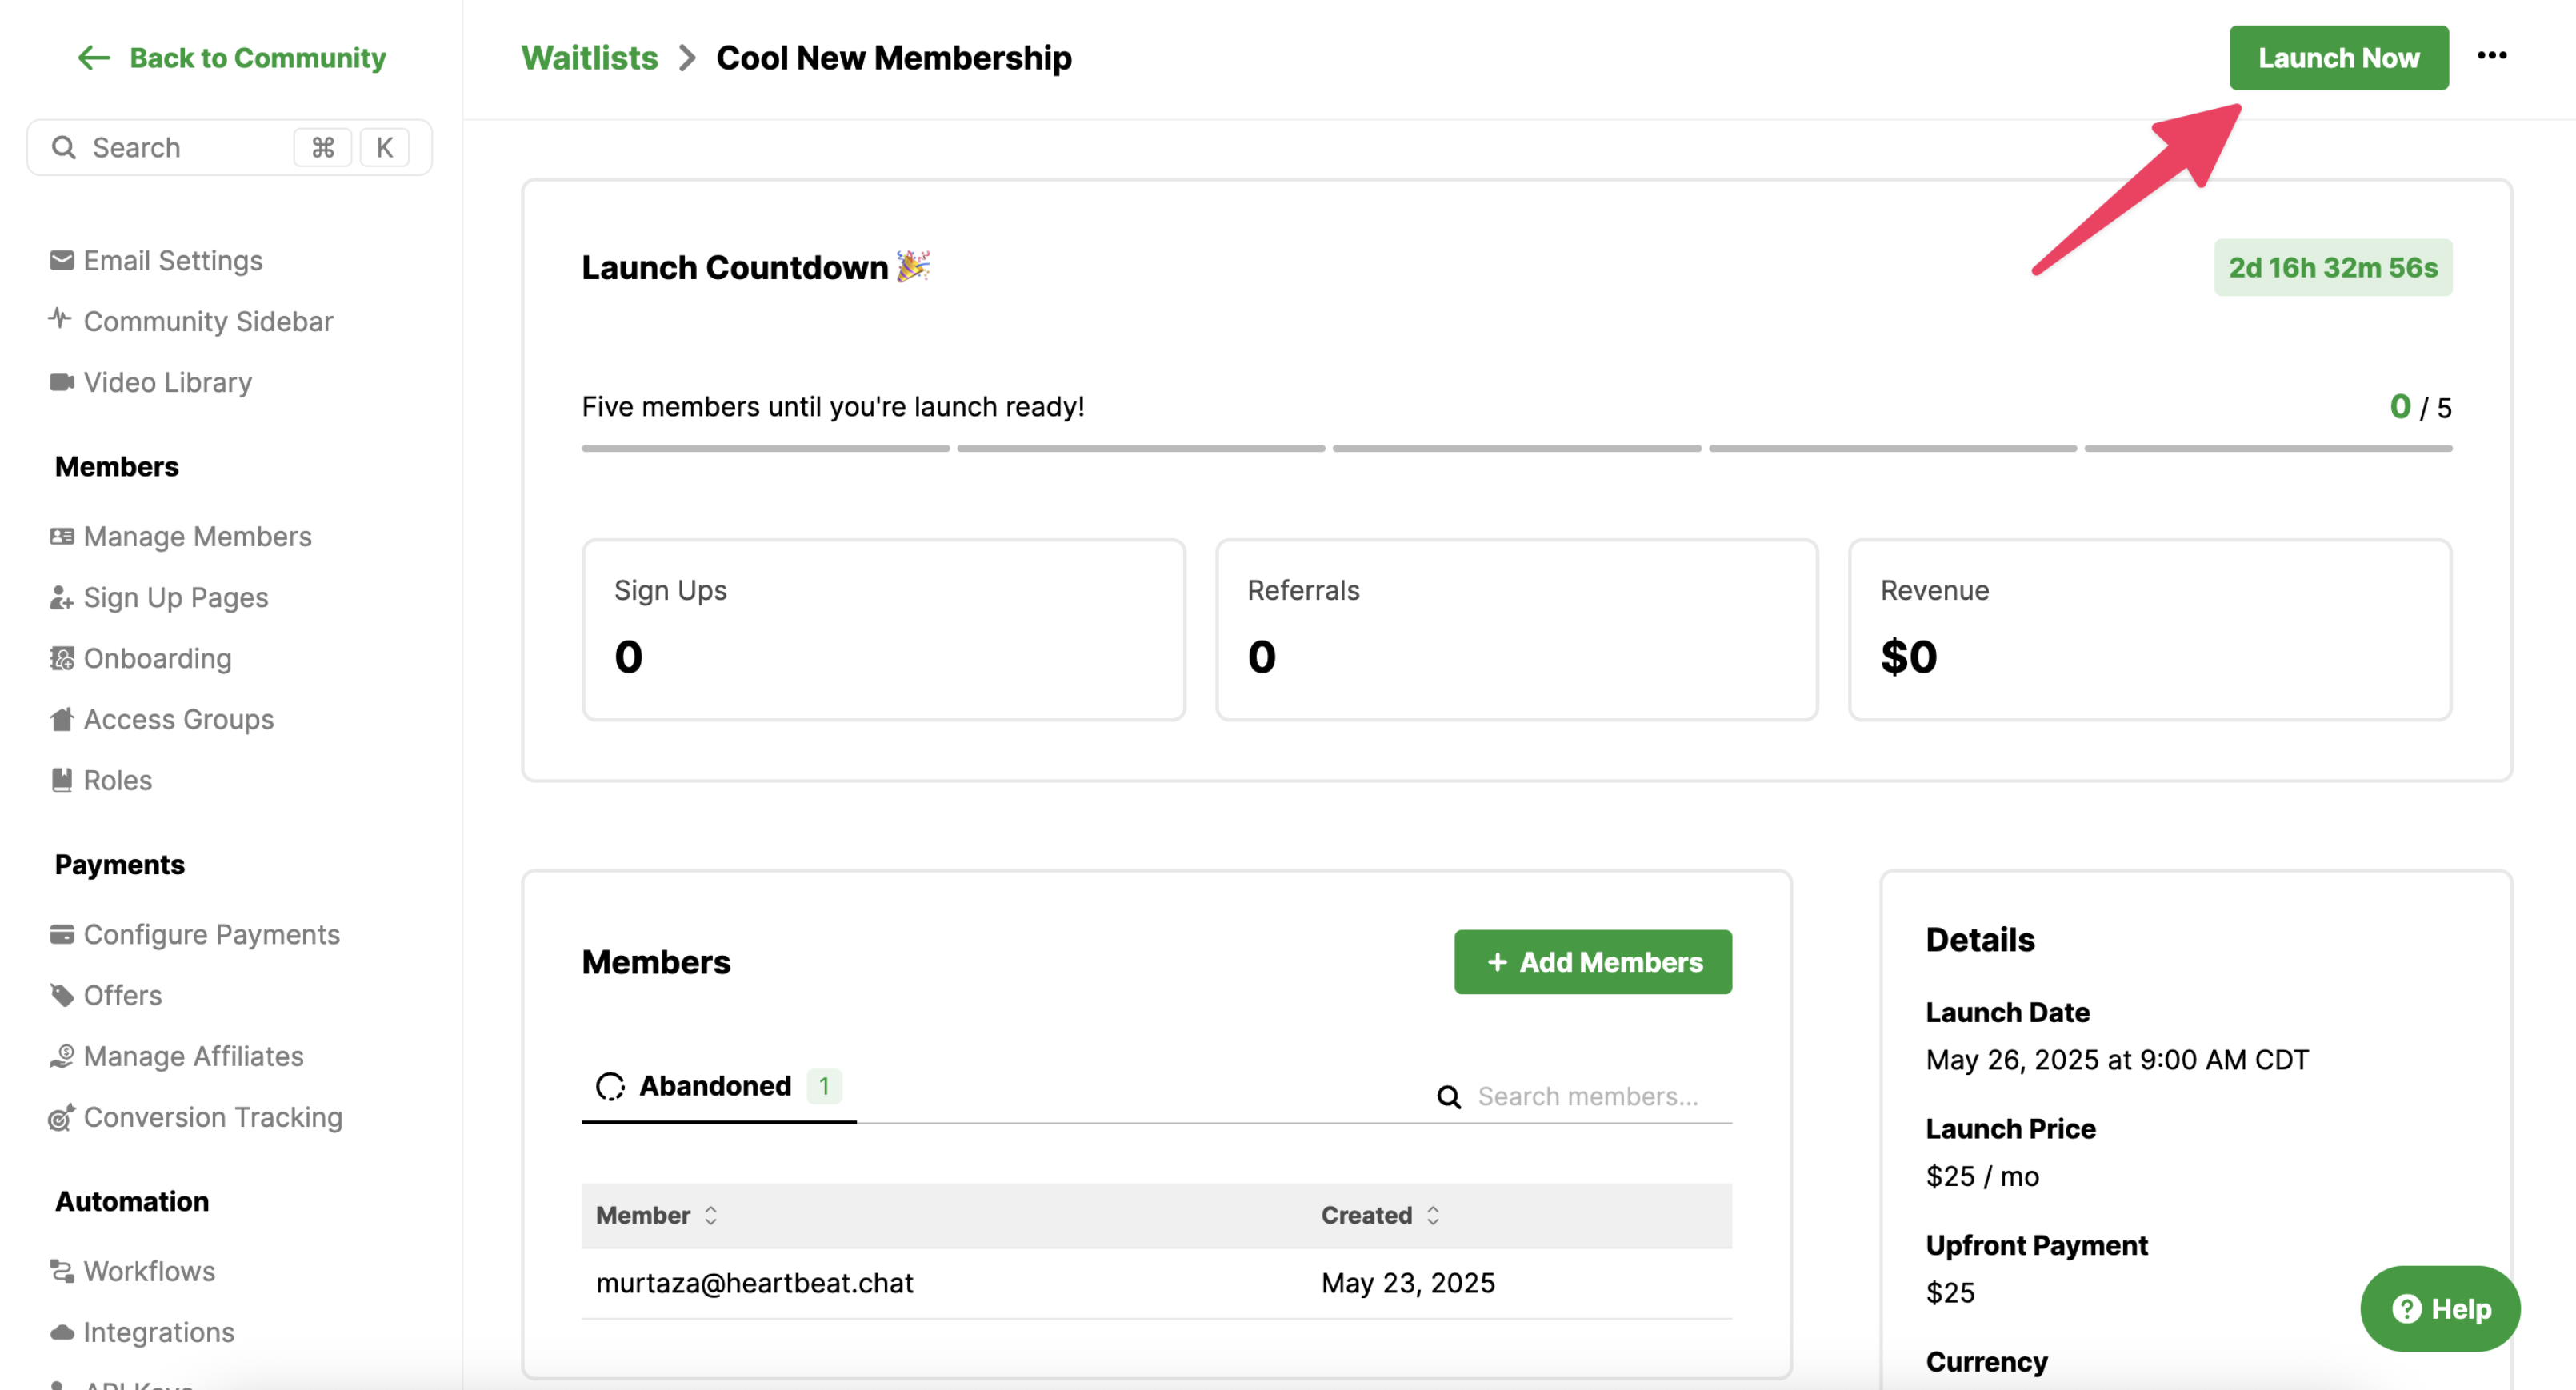Click the Access Groups icon

pos(61,719)
